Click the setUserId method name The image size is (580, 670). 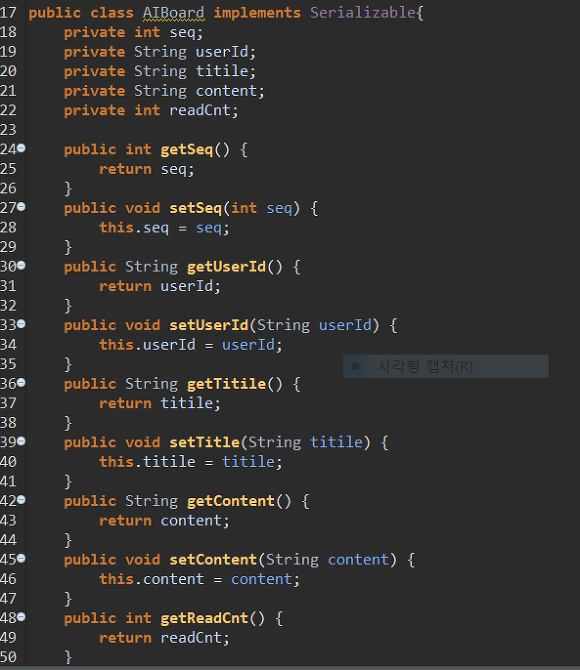[x=209, y=325]
